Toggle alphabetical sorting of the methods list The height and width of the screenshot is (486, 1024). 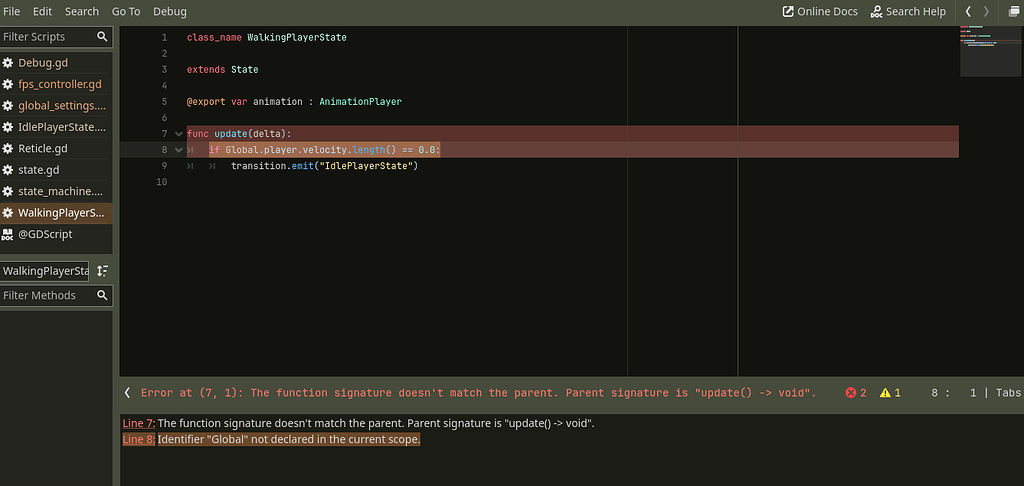point(103,270)
